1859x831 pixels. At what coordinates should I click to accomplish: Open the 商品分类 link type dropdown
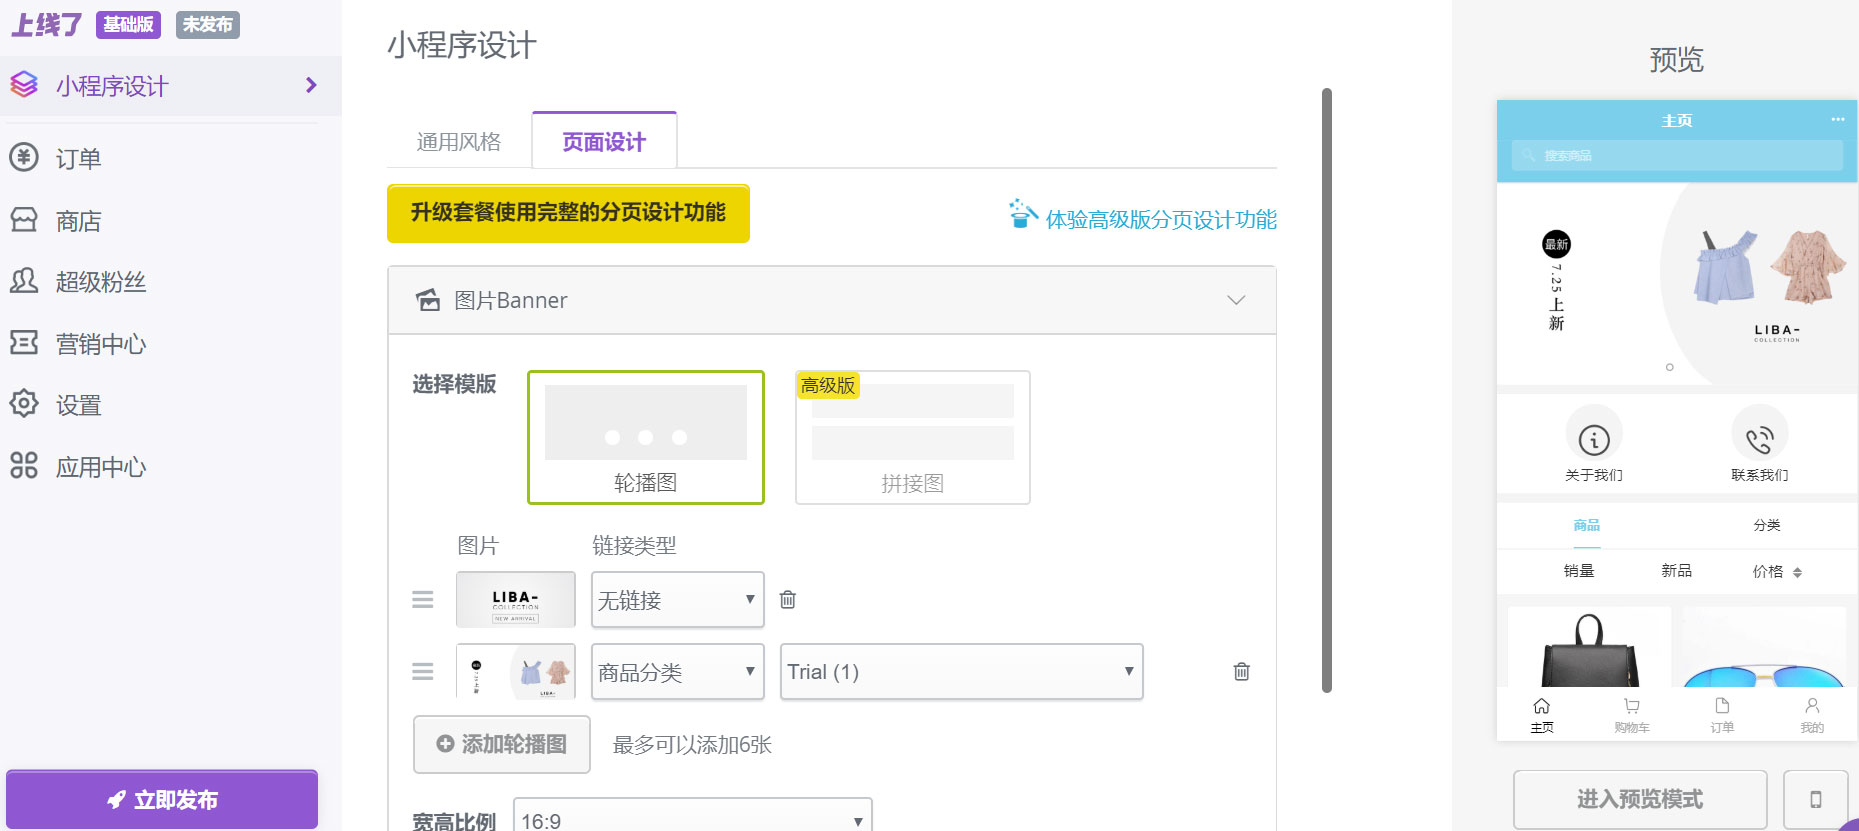678,672
